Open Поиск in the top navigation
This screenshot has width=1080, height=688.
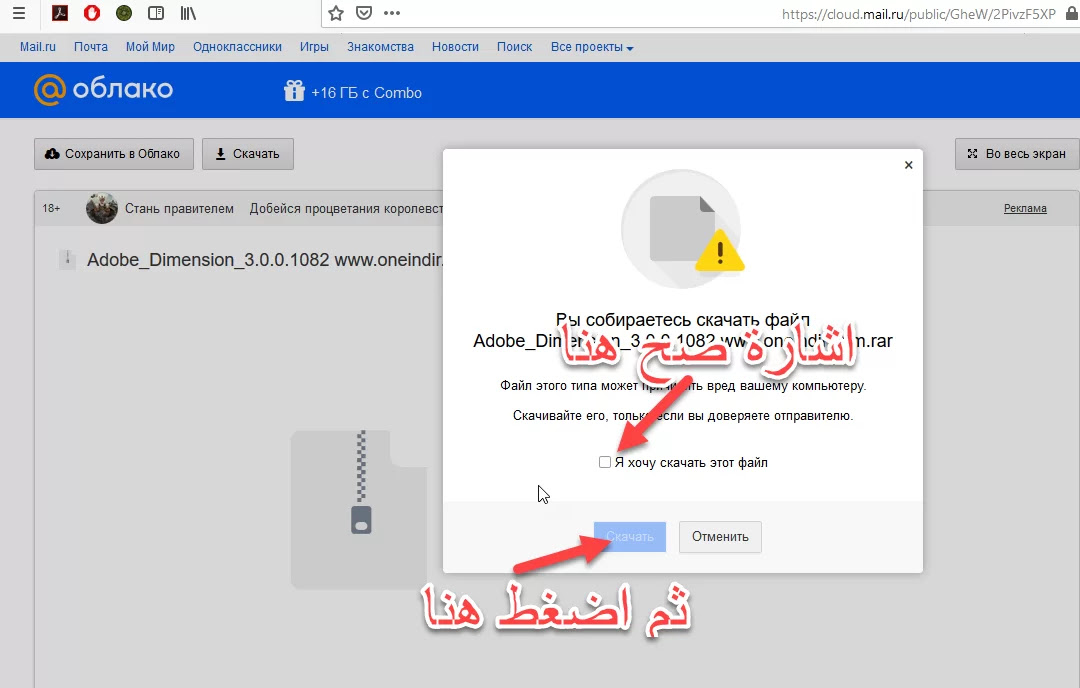[x=515, y=47]
